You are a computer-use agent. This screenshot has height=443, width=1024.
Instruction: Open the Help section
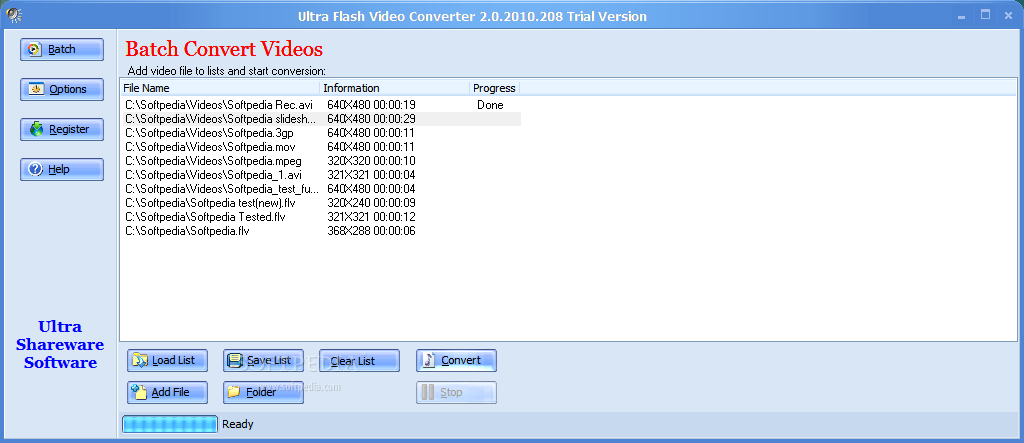[62, 169]
